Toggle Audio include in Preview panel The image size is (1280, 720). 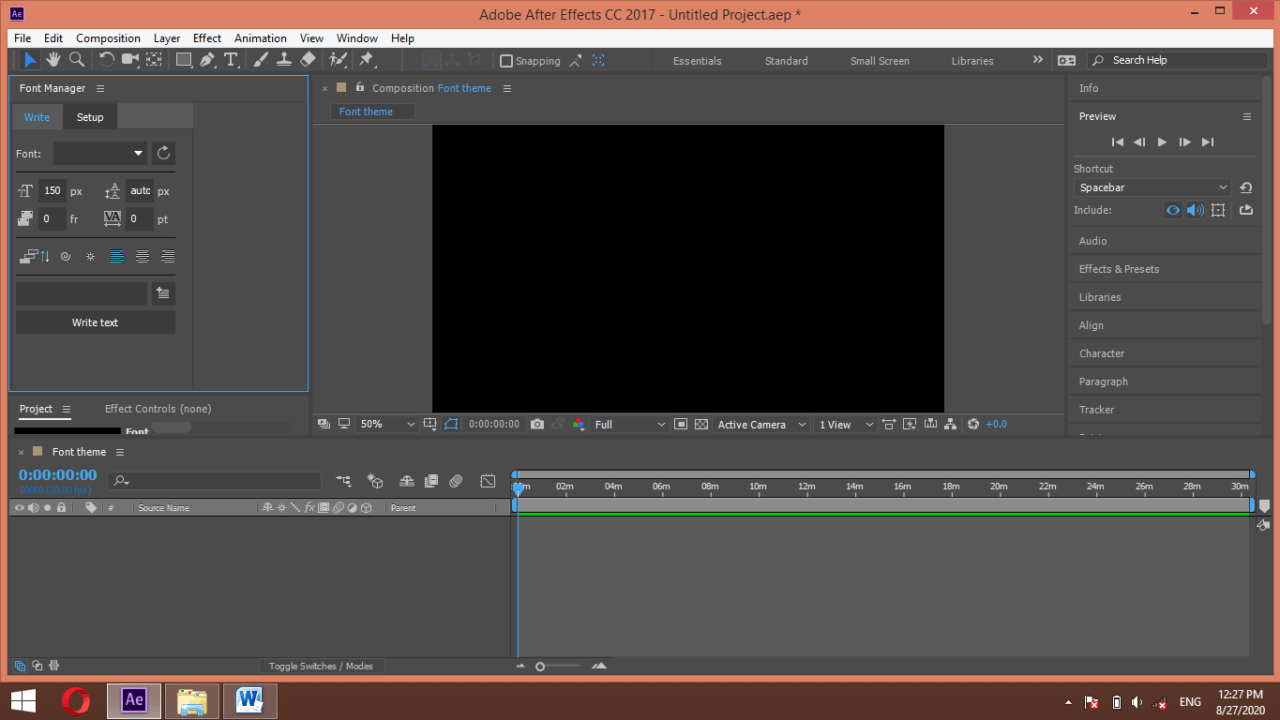tap(1196, 210)
